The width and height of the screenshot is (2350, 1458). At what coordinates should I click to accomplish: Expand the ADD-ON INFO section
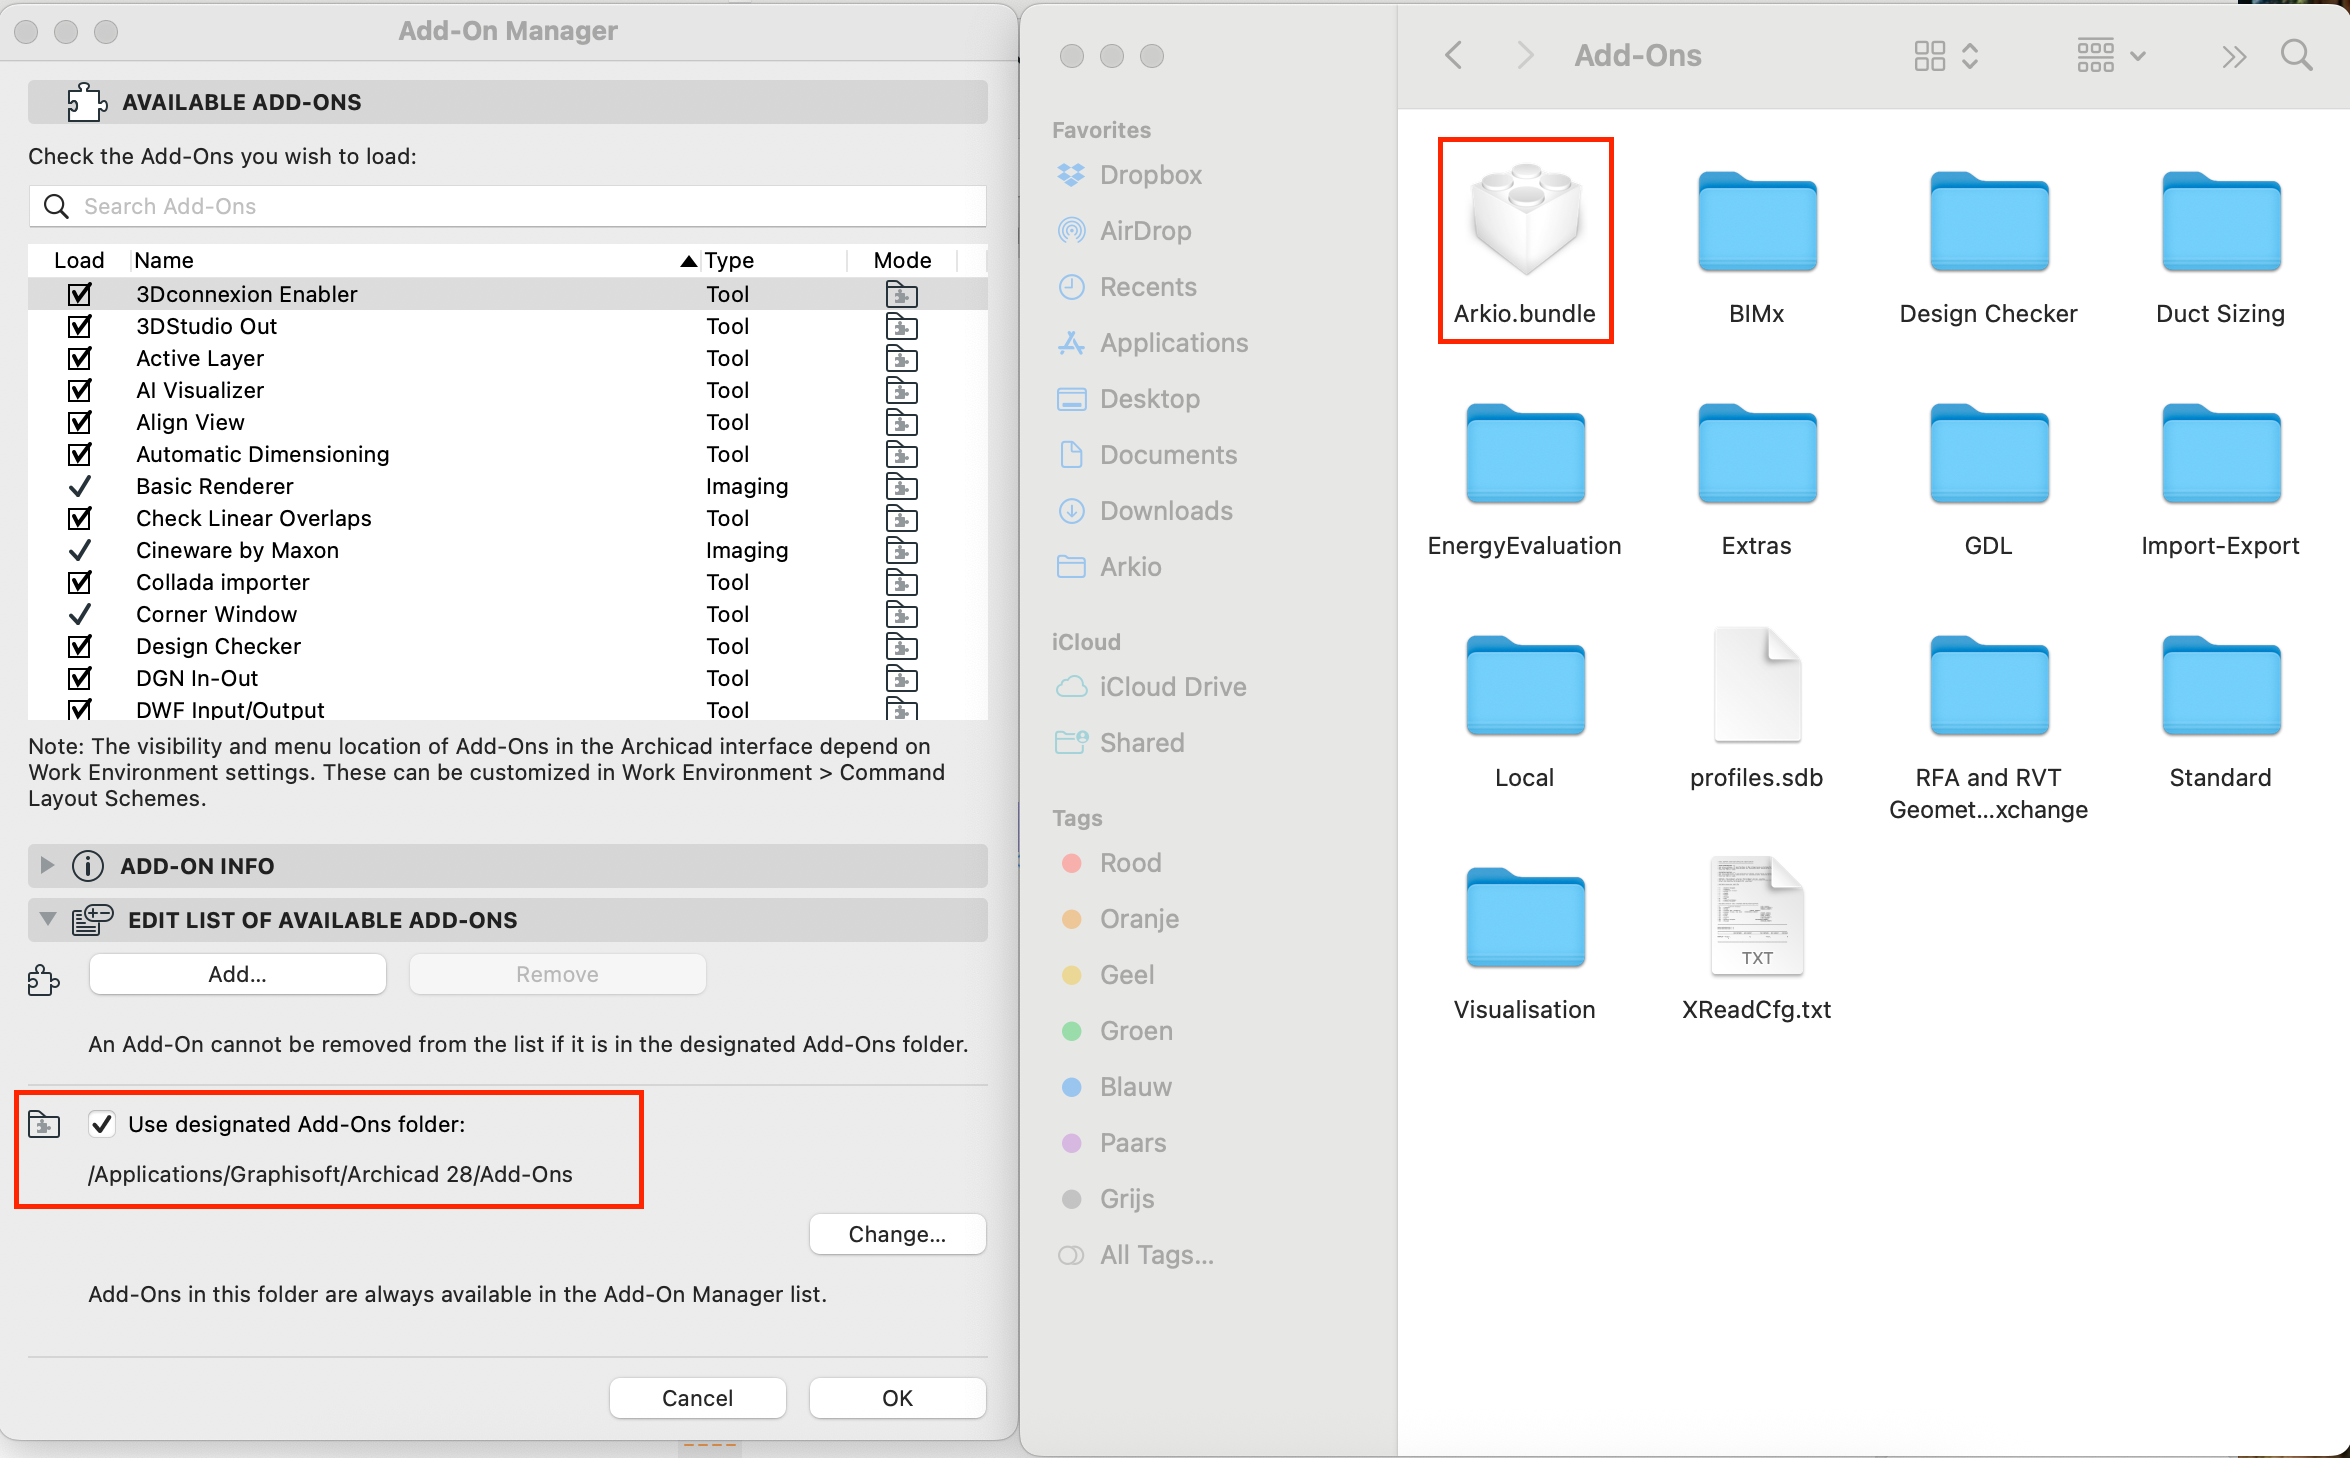pos(47,865)
